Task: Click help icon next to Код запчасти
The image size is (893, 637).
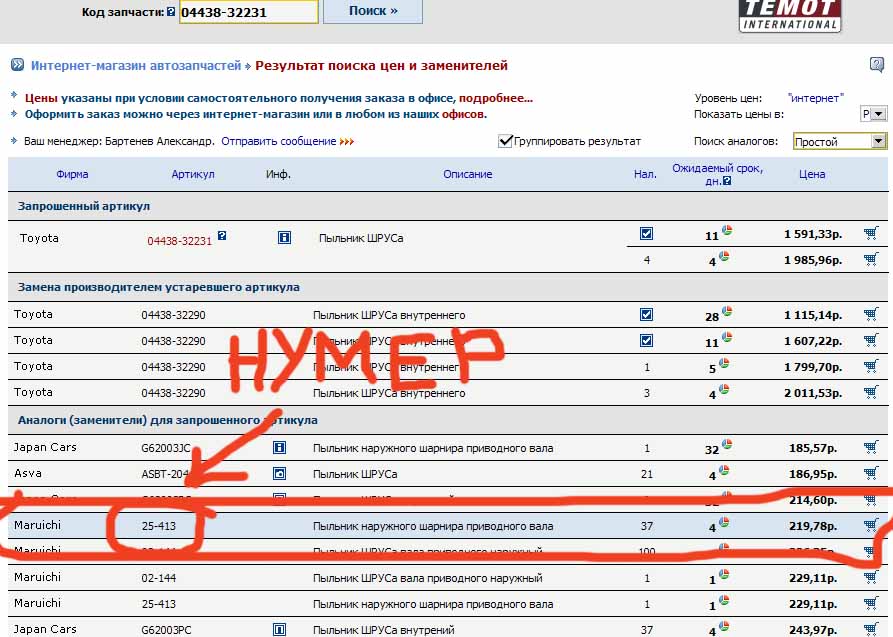Action: 171,12
